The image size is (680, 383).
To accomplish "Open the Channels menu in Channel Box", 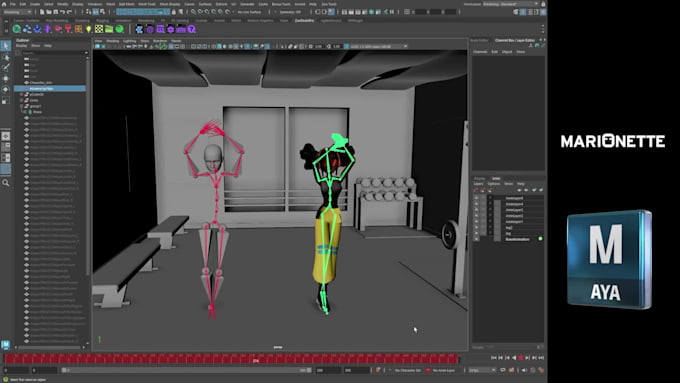I will (x=480, y=52).
